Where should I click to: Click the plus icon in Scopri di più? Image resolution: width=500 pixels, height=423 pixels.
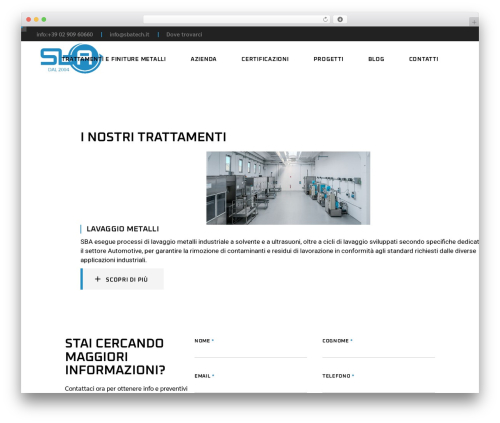[x=98, y=279]
